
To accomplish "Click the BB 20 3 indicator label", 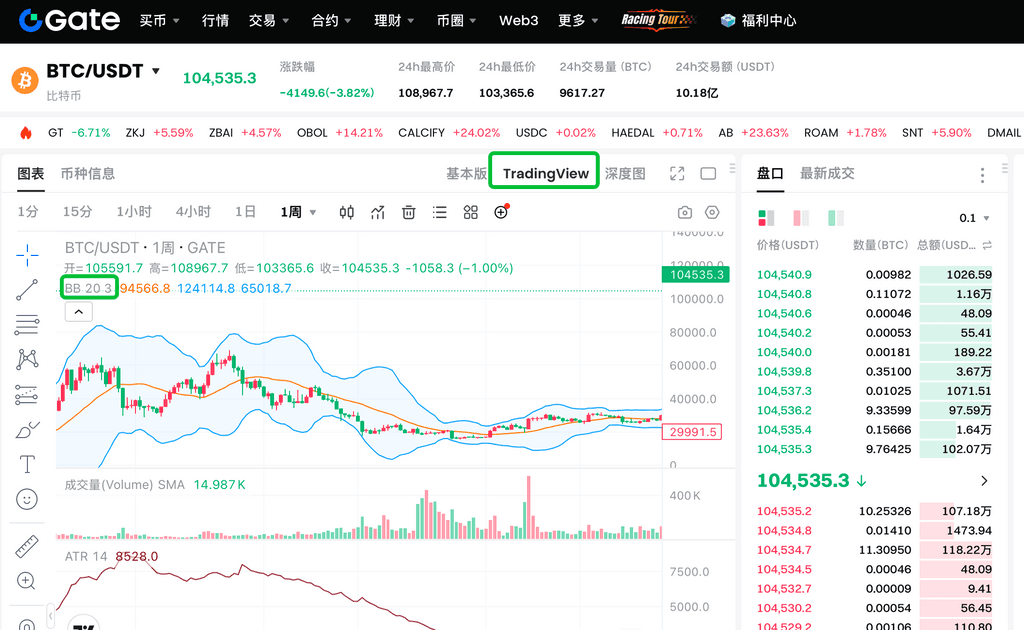I will 88,288.
